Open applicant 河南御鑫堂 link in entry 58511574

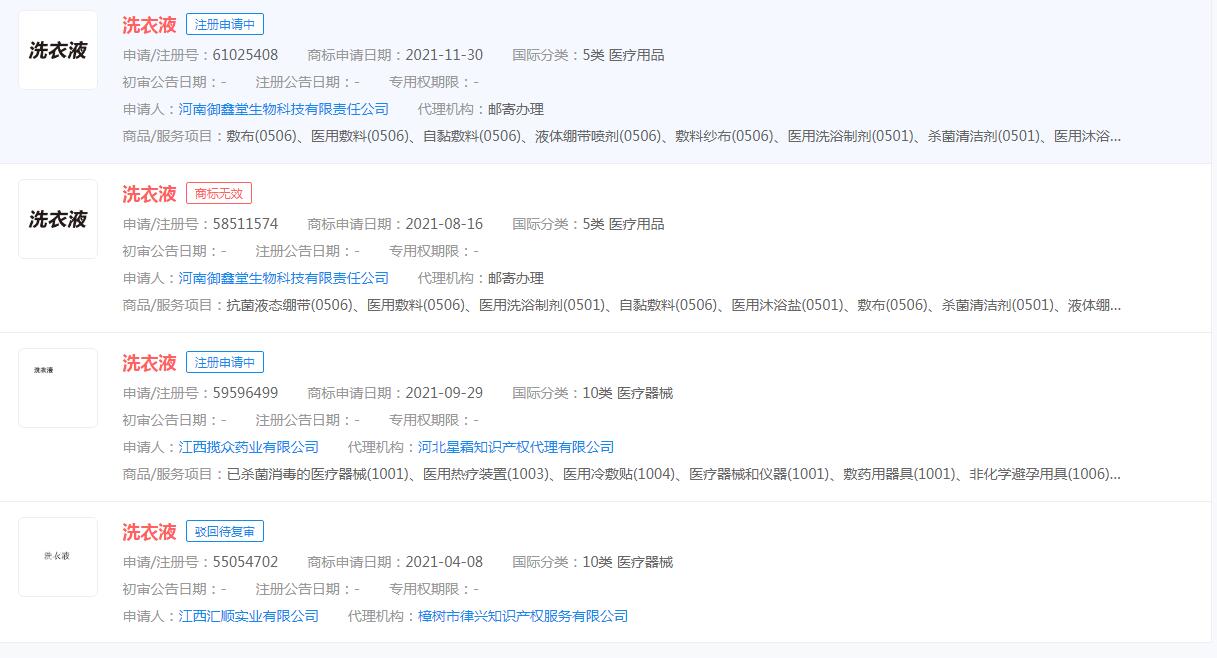point(283,278)
